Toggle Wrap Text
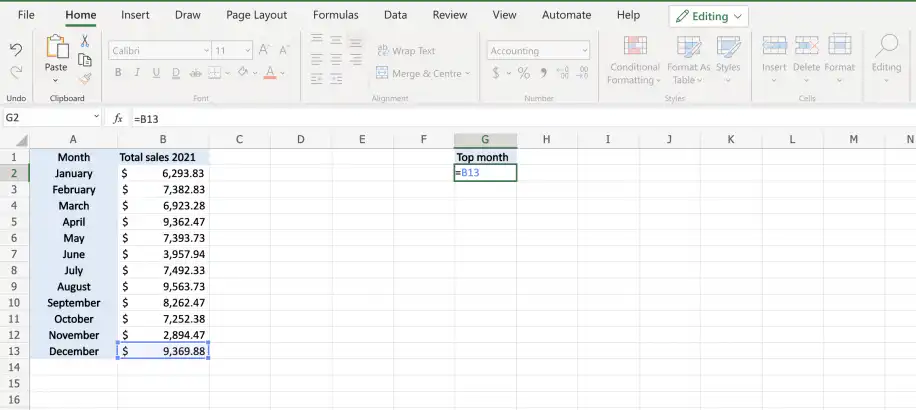This screenshot has width=916, height=410. point(406,51)
